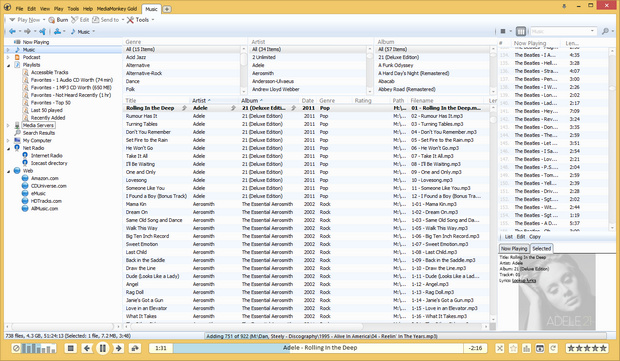Seek within the song progress bar

click(318, 348)
